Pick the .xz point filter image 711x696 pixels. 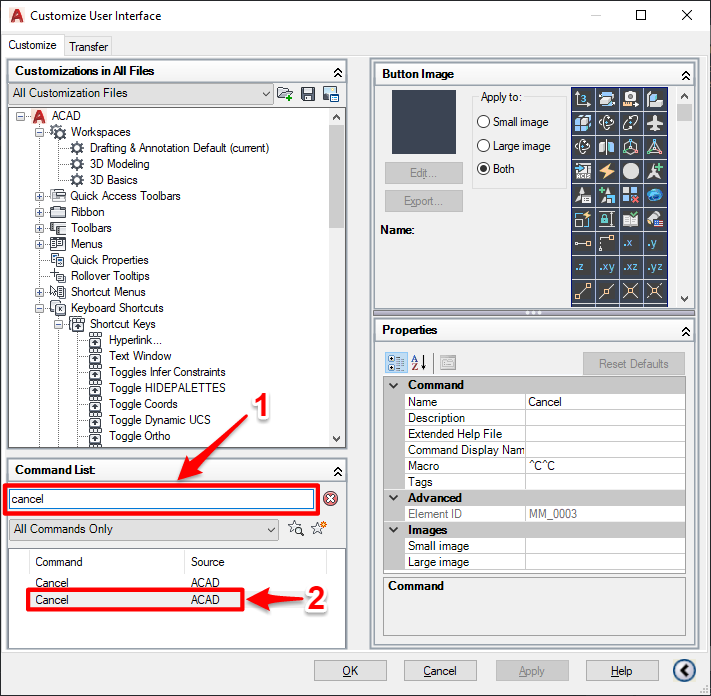tap(631, 267)
